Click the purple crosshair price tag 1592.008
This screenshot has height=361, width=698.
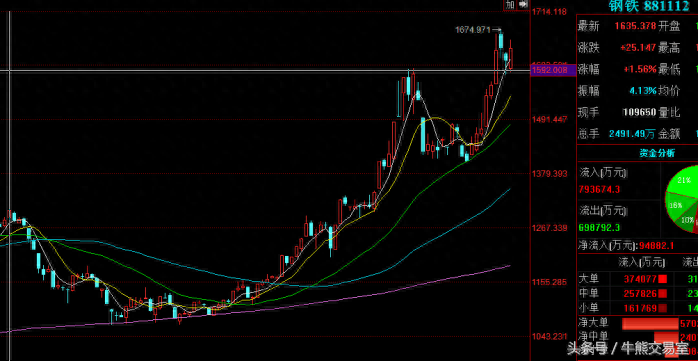tap(553, 70)
